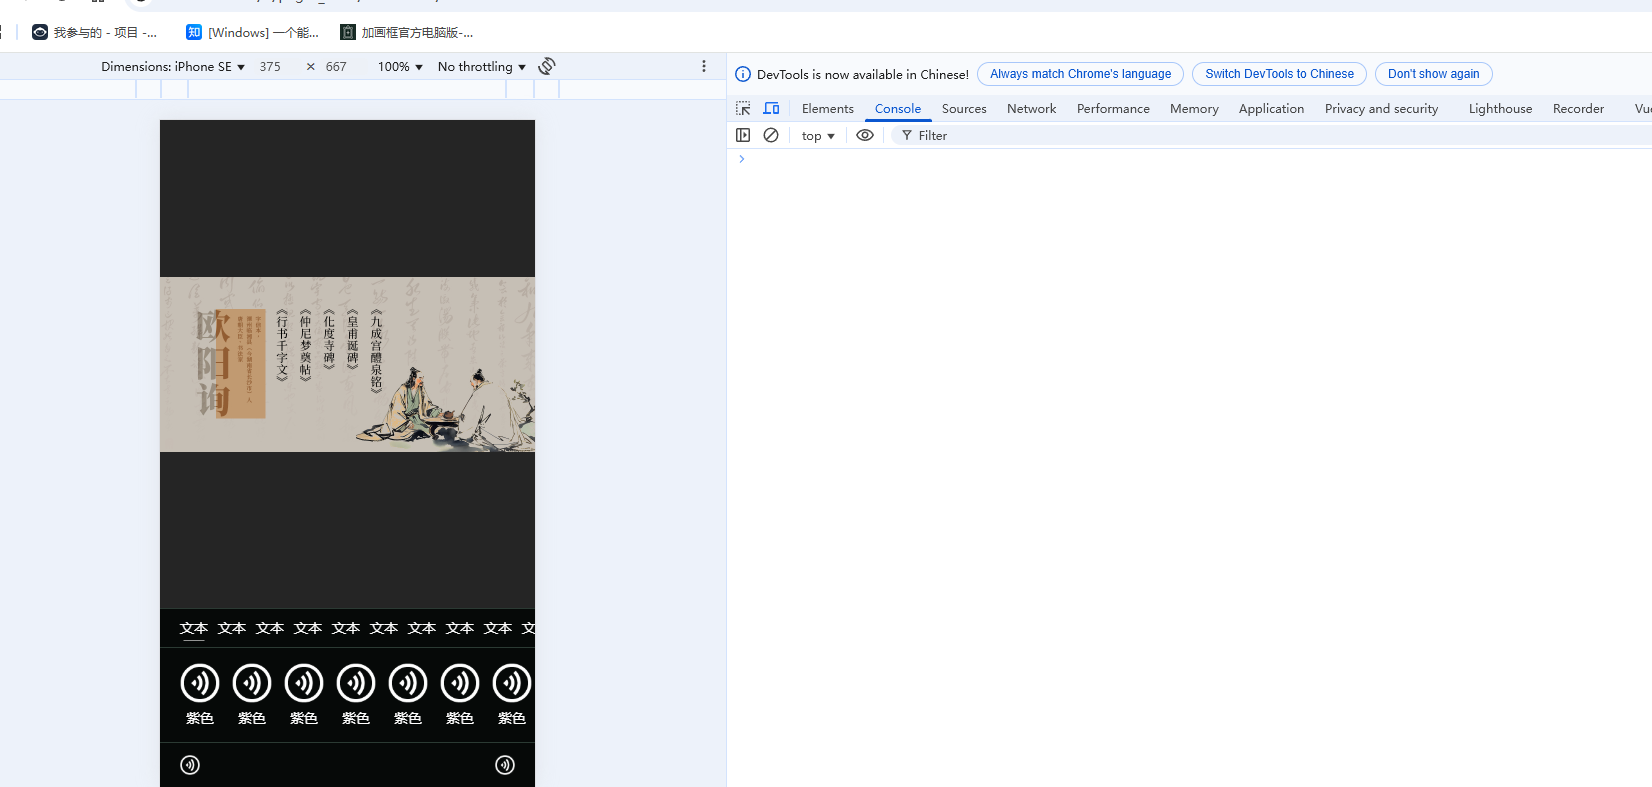Show the console sidebar

coord(743,135)
